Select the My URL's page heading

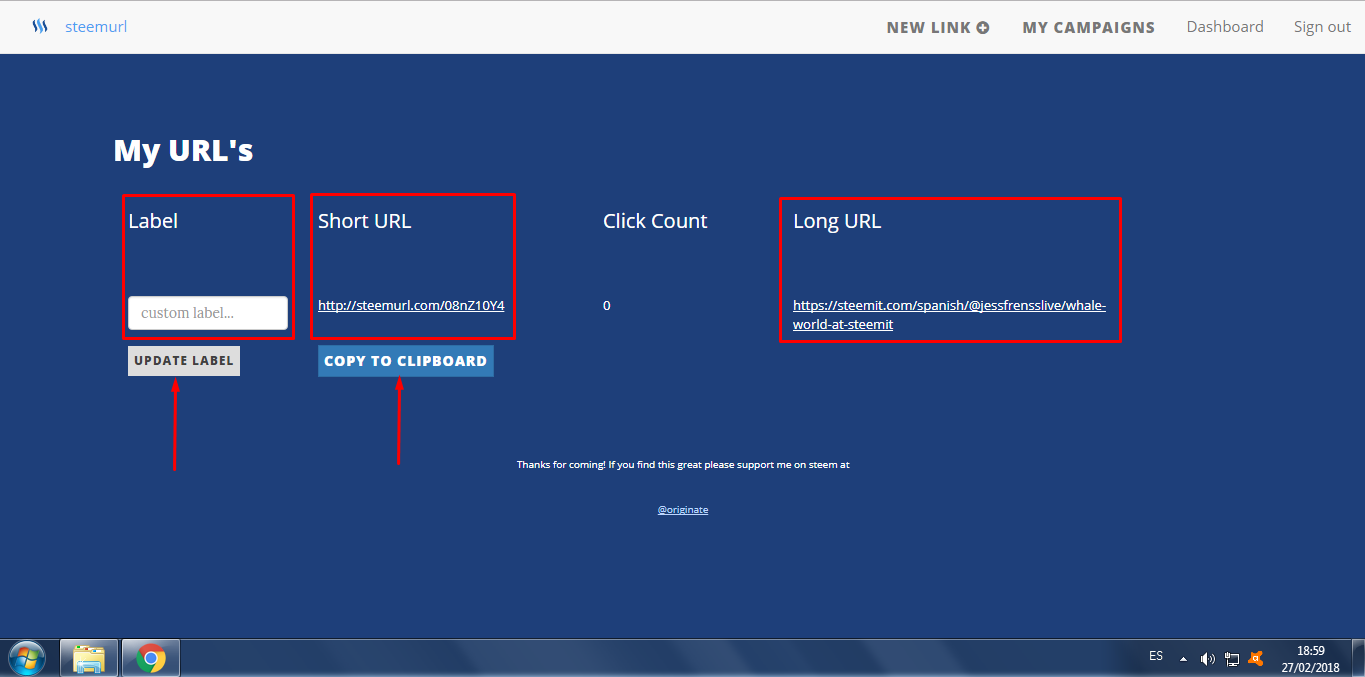[x=183, y=150]
